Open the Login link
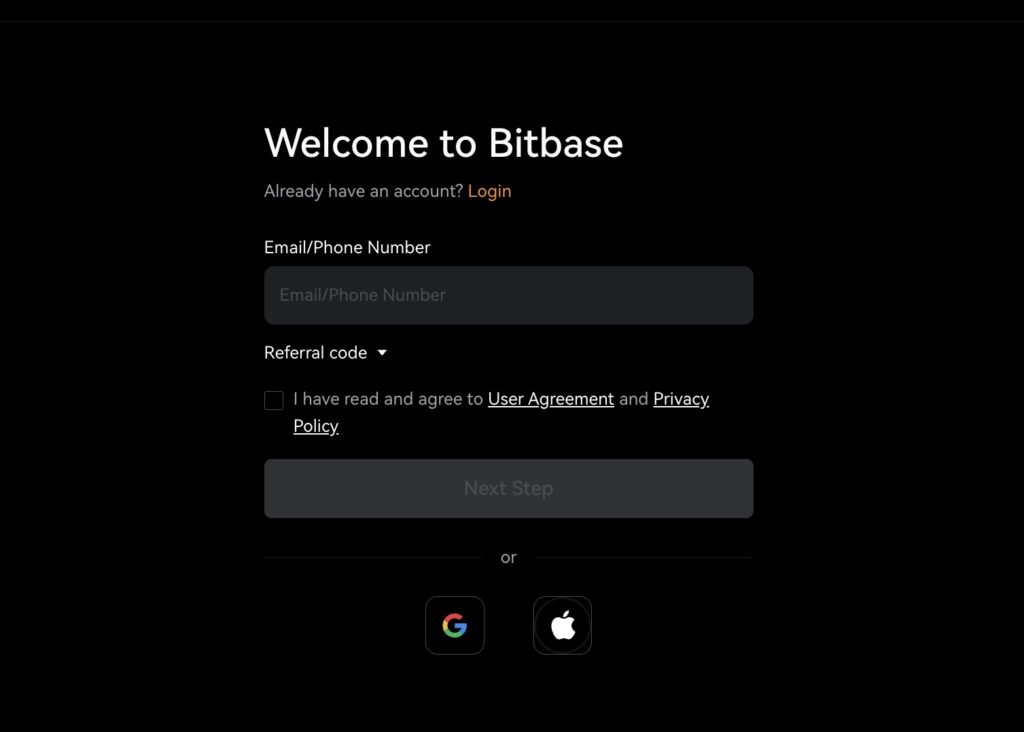1024x732 pixels. click(489, 191)
